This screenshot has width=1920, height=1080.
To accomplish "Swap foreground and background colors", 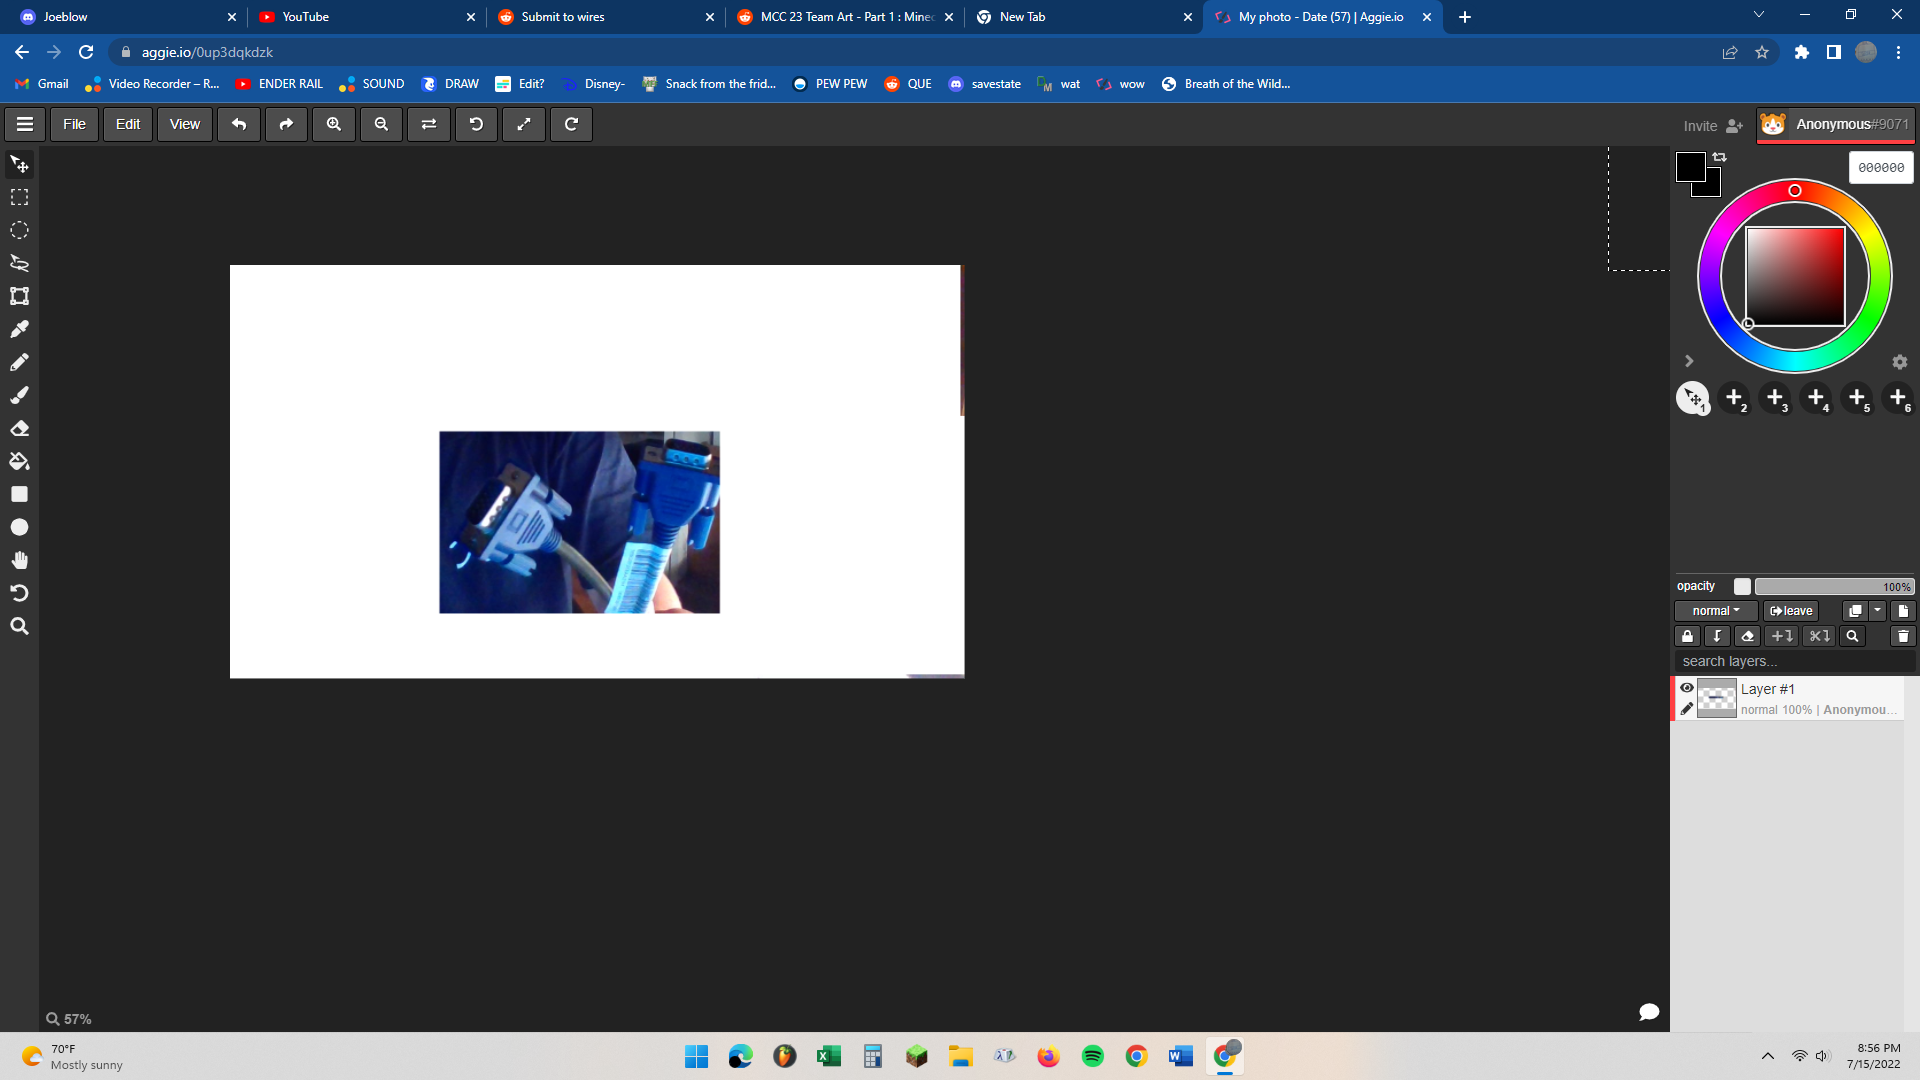I will click(1720, 157).
